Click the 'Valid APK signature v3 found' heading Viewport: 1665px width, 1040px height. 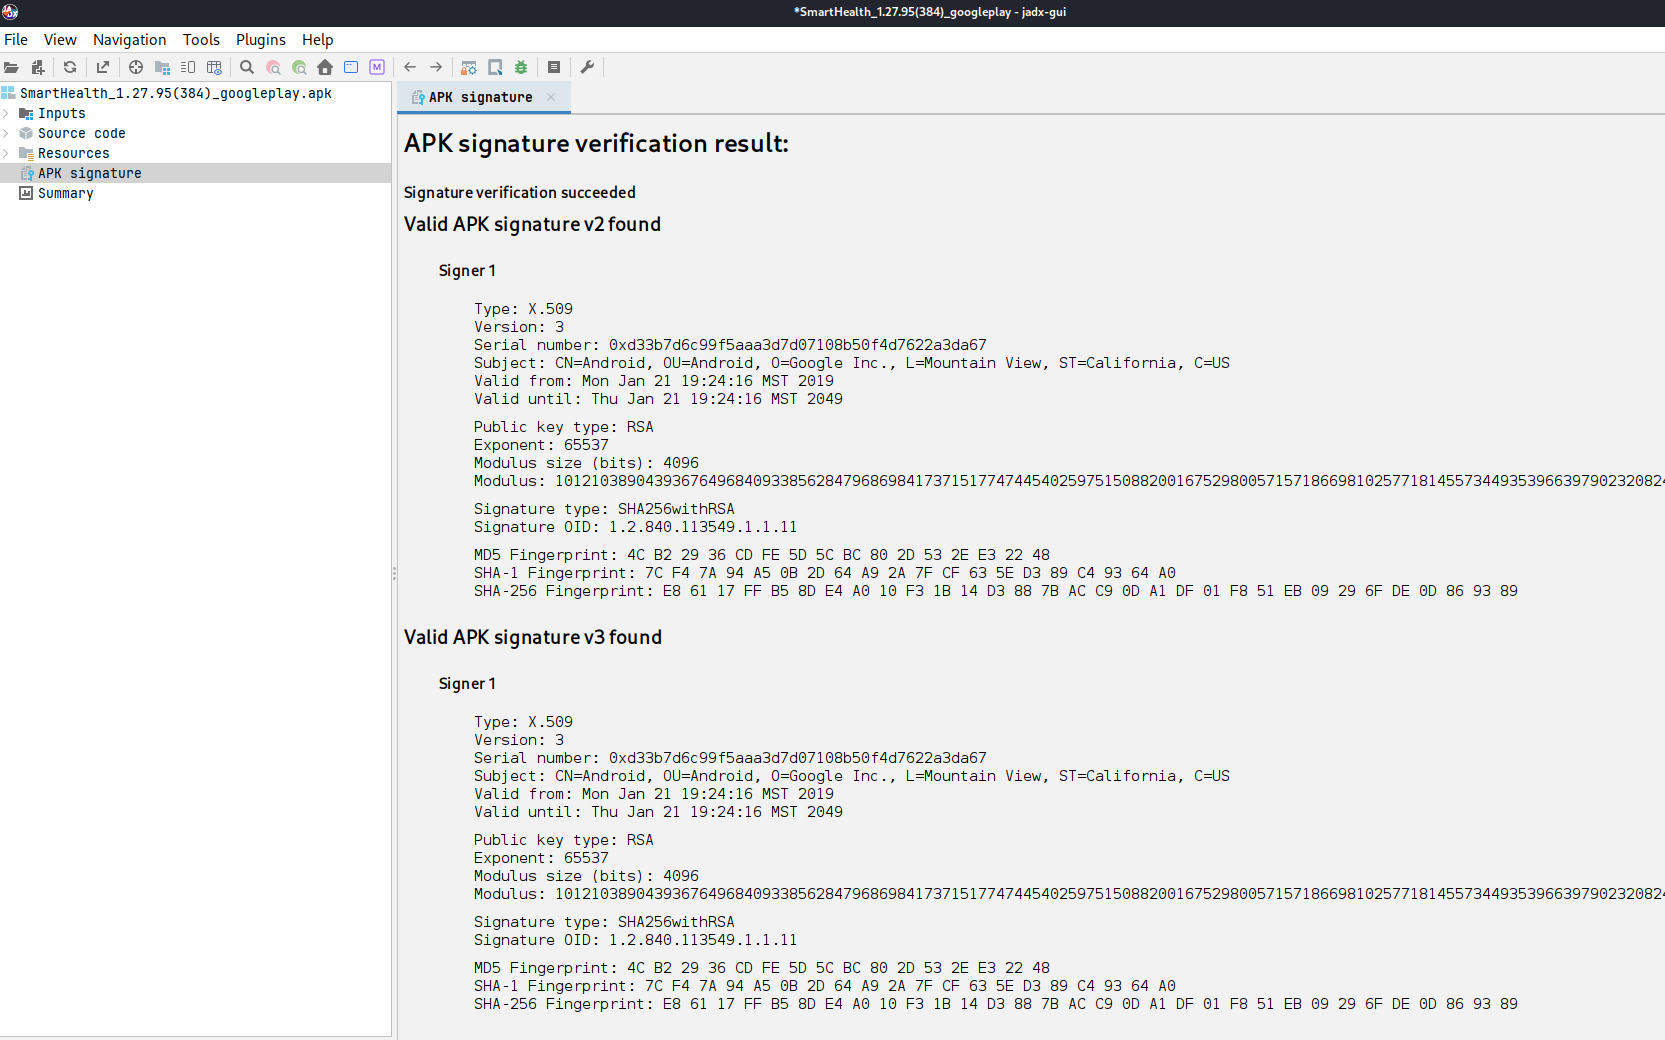point(533,637)
